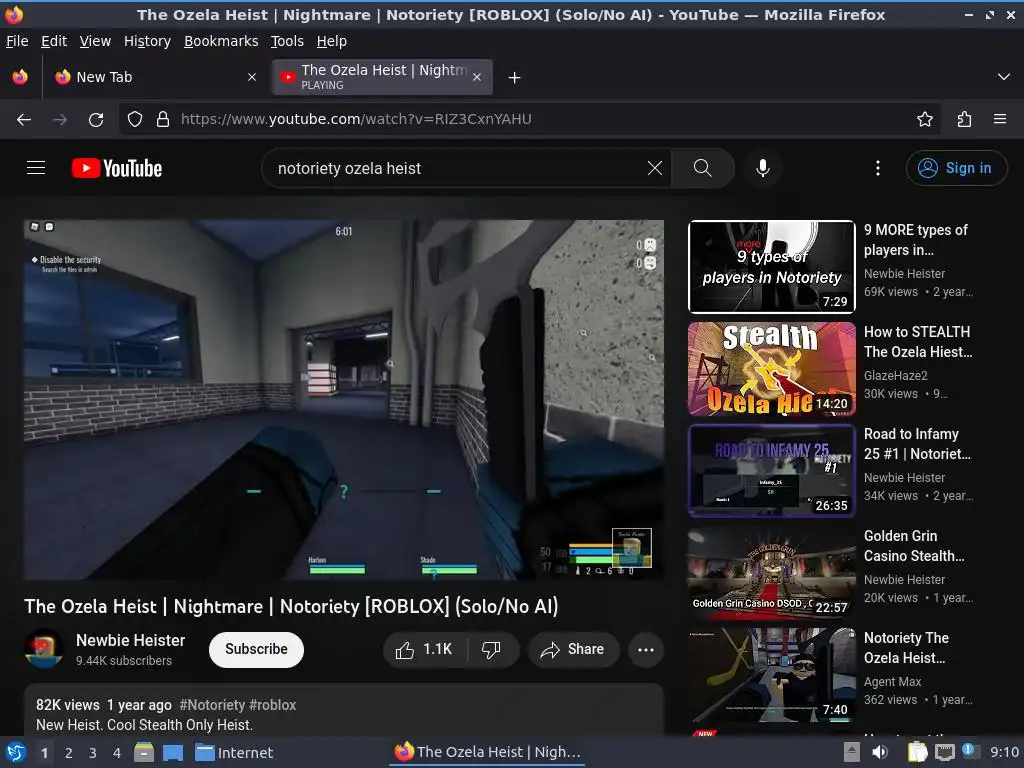
Task: Open the Help menu
Action: [x=332, y=41]
